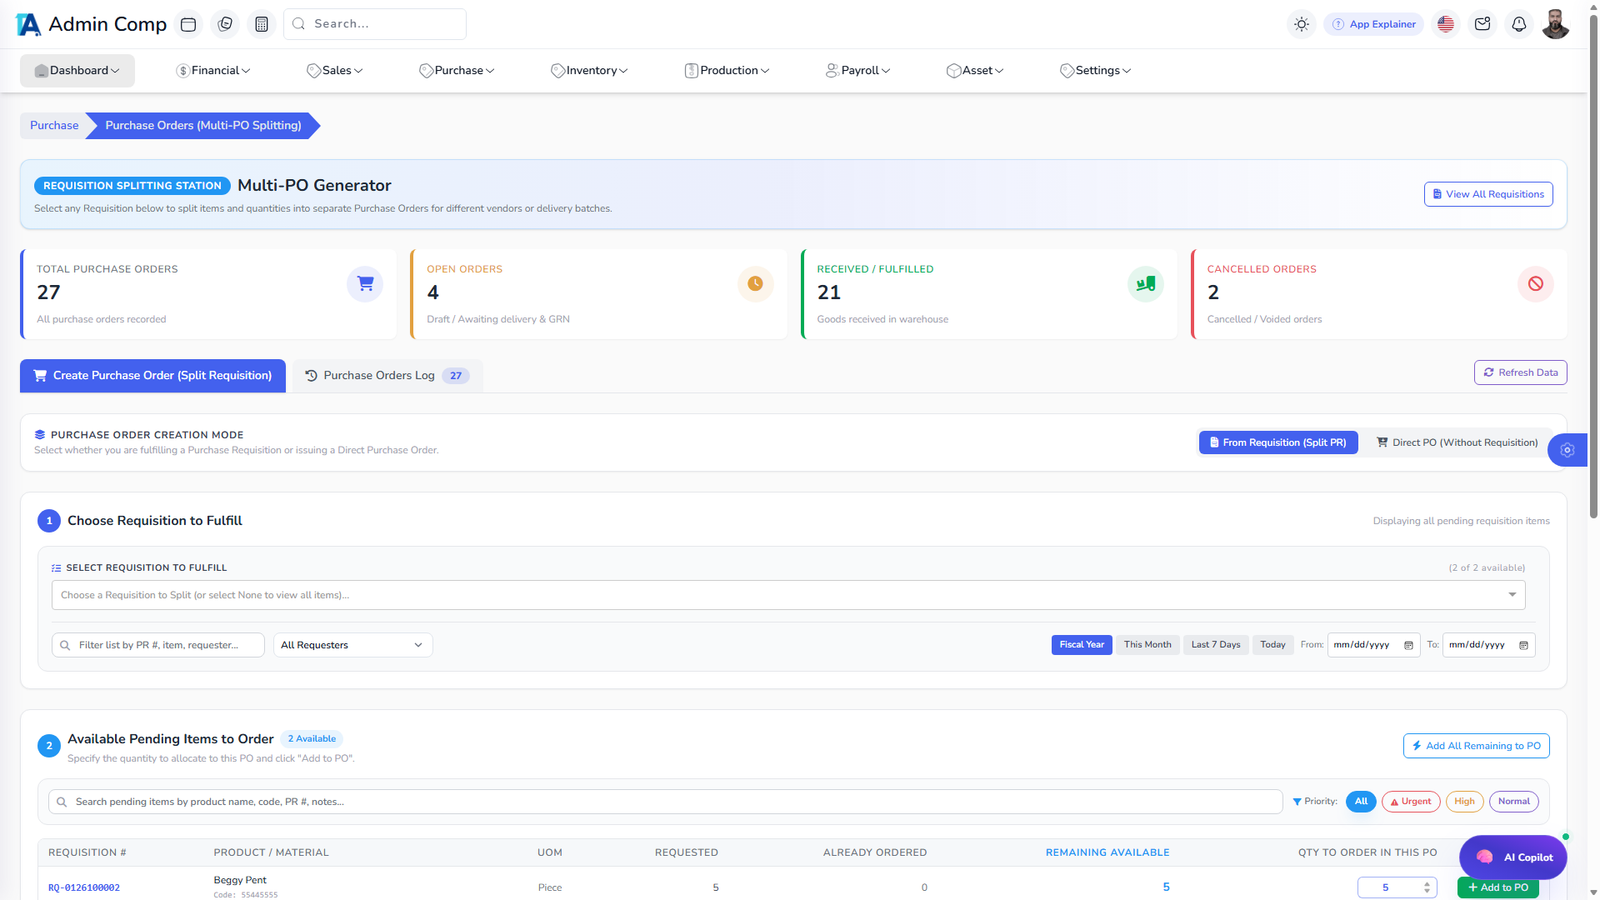Expand the Sales menu
The height and width of the screenshot is (900, 1600).
pos(335,70)
